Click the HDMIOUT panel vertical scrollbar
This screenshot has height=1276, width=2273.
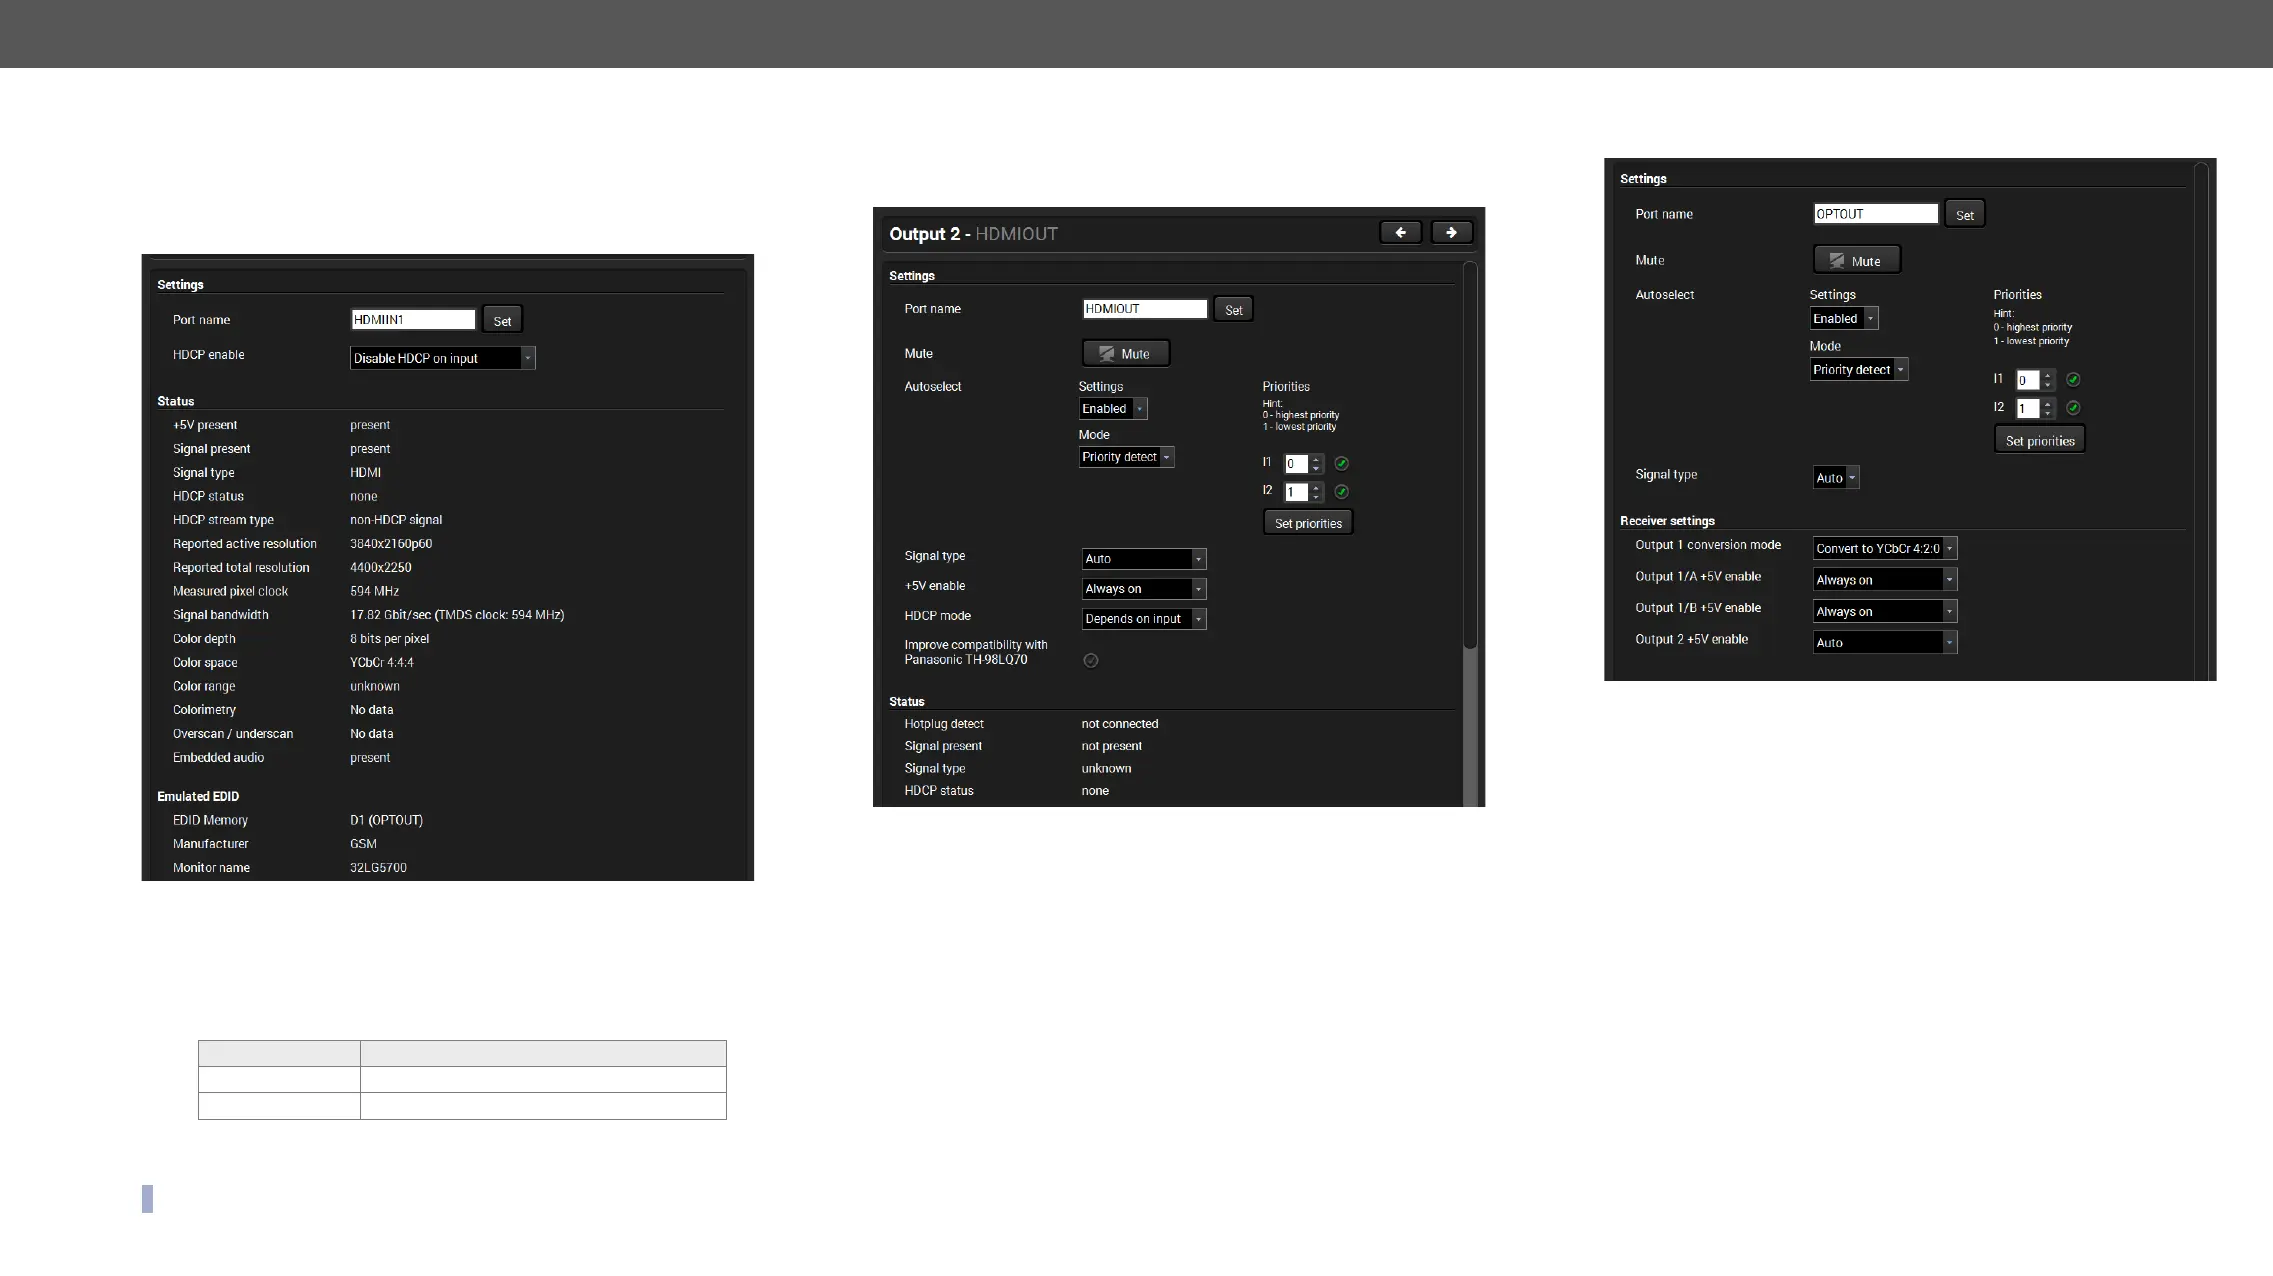coord(1470,534)
